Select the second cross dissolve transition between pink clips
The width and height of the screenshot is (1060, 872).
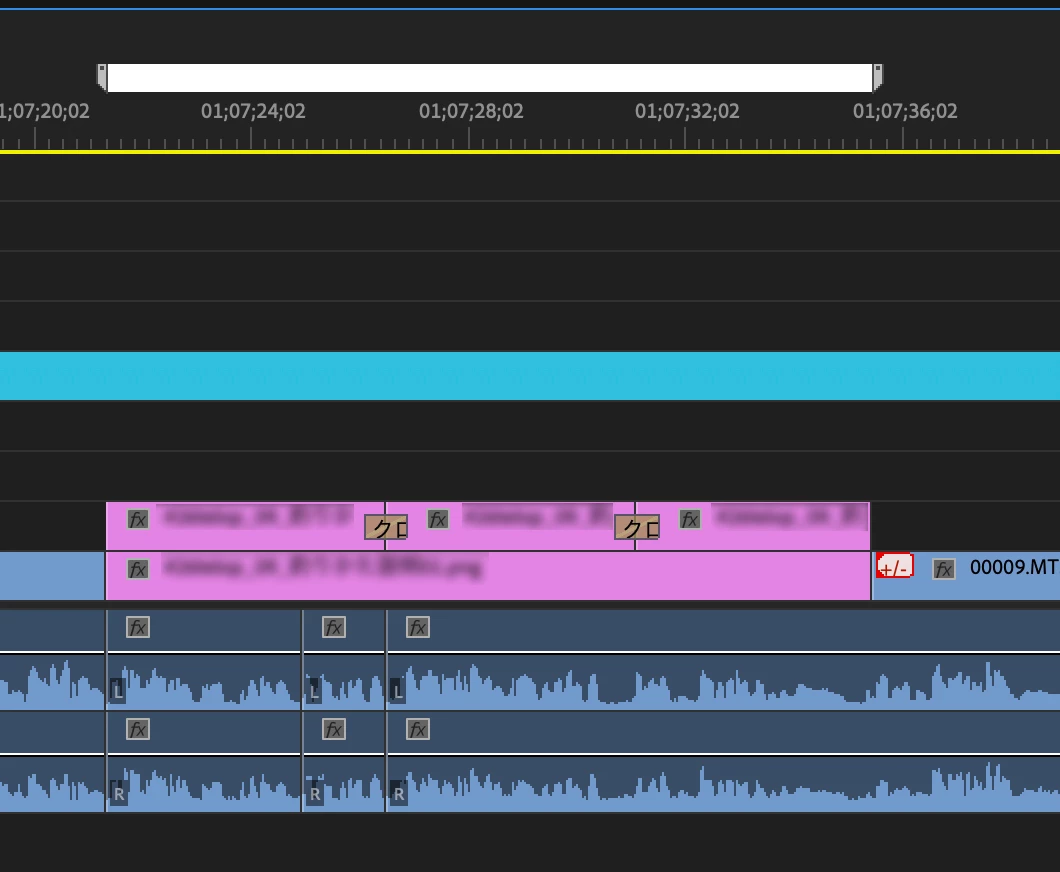637,527
